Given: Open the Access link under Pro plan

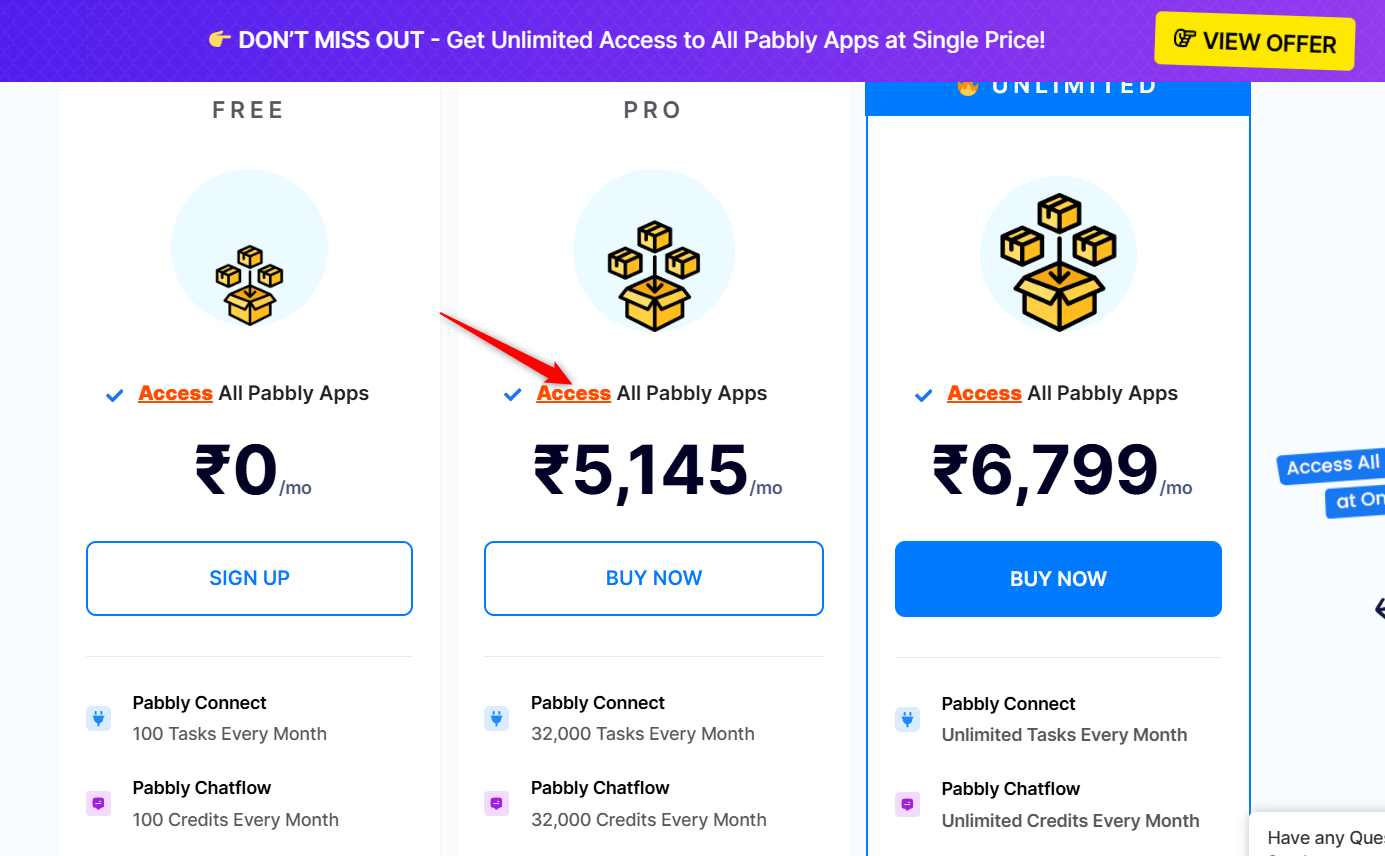Looking at the screenshot, I should click(x=574, y=394).
